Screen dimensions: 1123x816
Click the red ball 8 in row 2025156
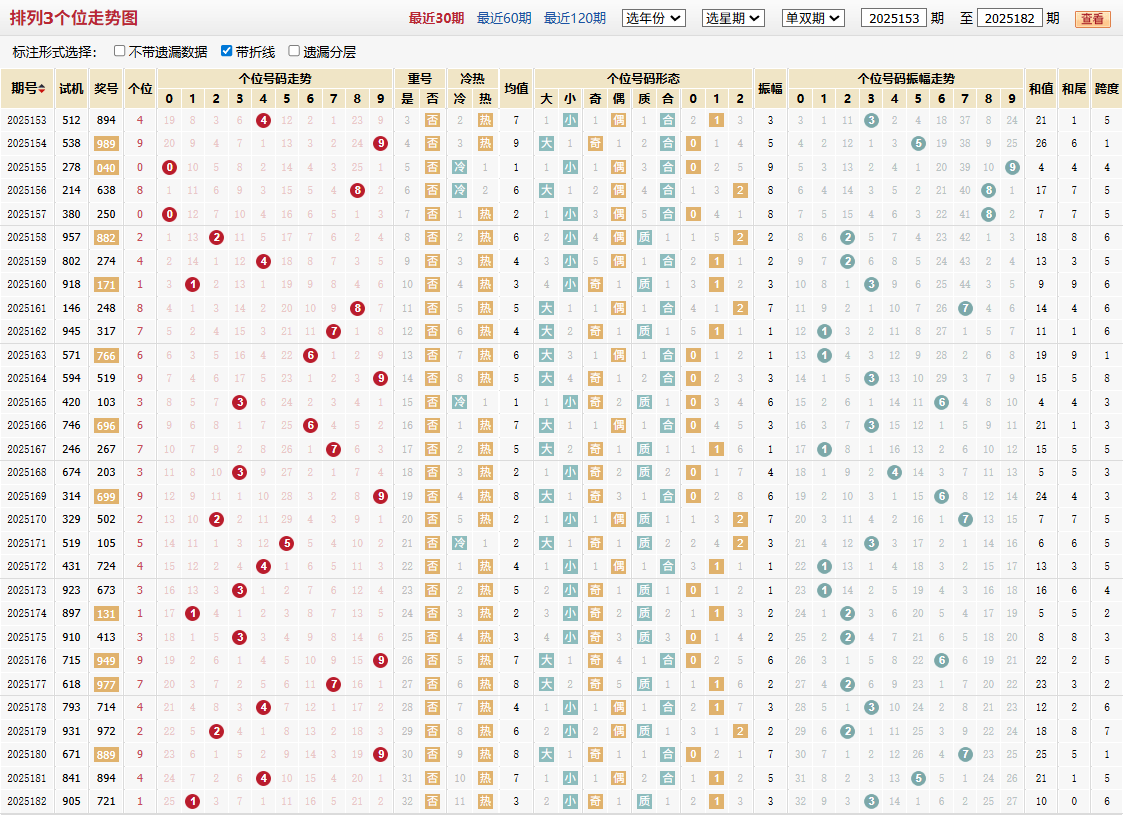tap(357, 191)
